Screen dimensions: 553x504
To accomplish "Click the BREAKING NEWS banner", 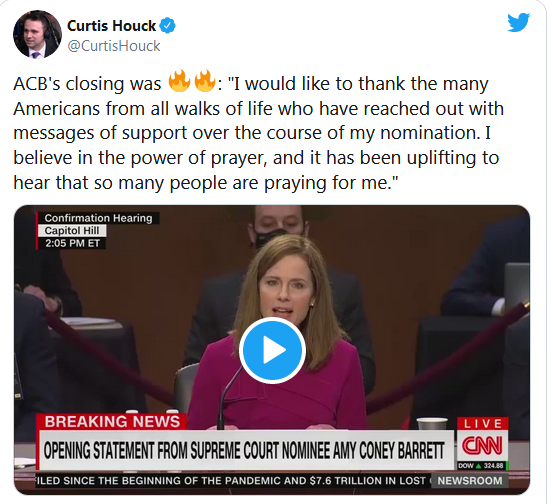I will pos(112,422).
